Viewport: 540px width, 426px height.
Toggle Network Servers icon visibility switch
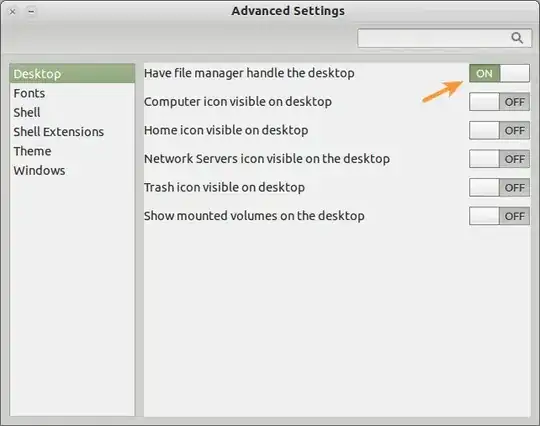tap(499, 159)
